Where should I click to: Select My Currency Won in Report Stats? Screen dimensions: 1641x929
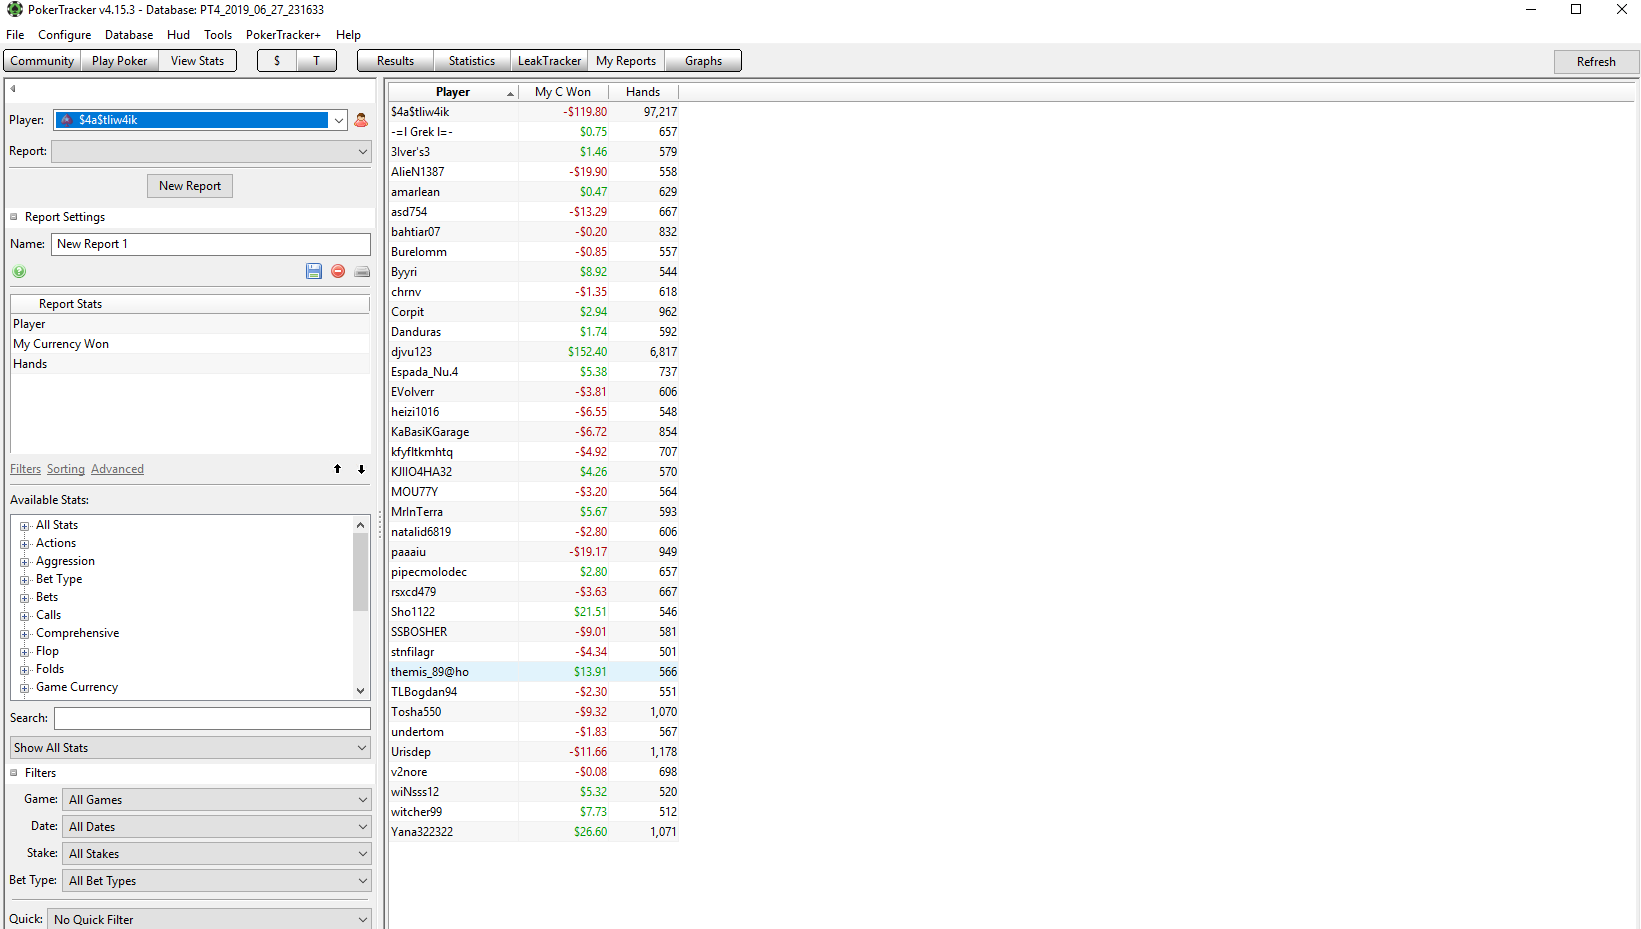tap(190, 344)
